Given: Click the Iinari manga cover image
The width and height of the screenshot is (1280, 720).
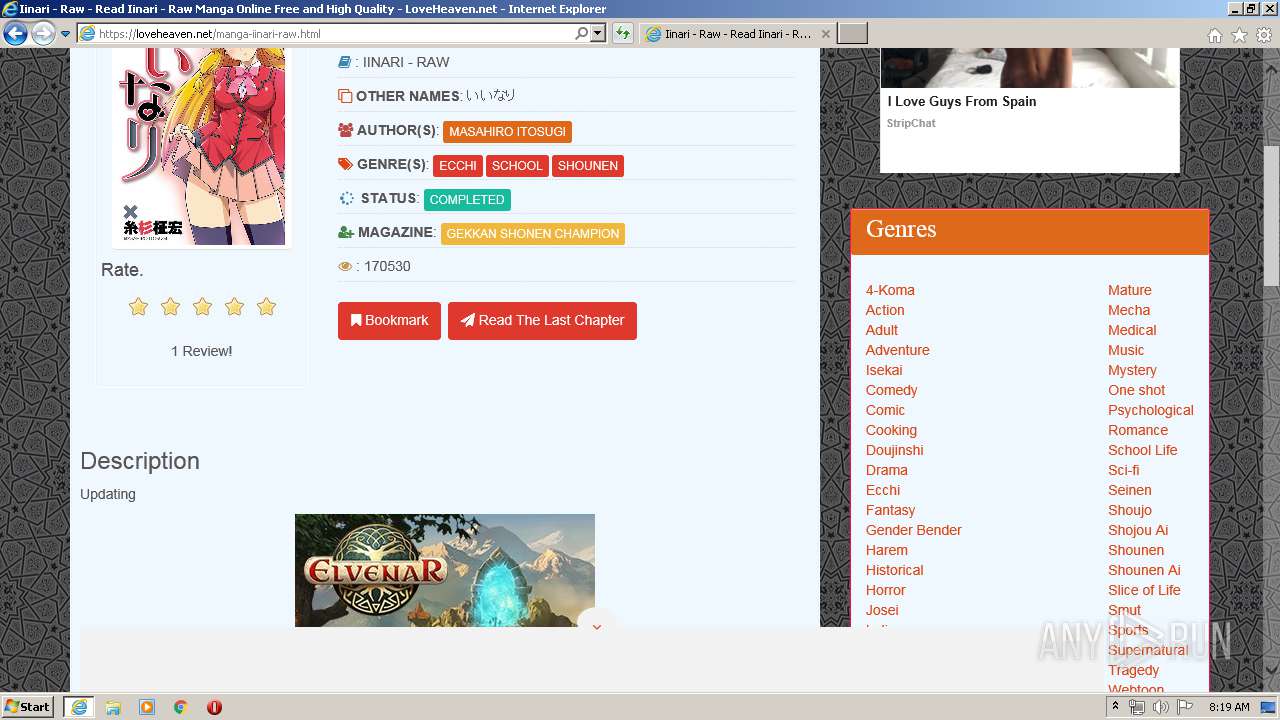Looking at the screenshot, I should [202, 147].
